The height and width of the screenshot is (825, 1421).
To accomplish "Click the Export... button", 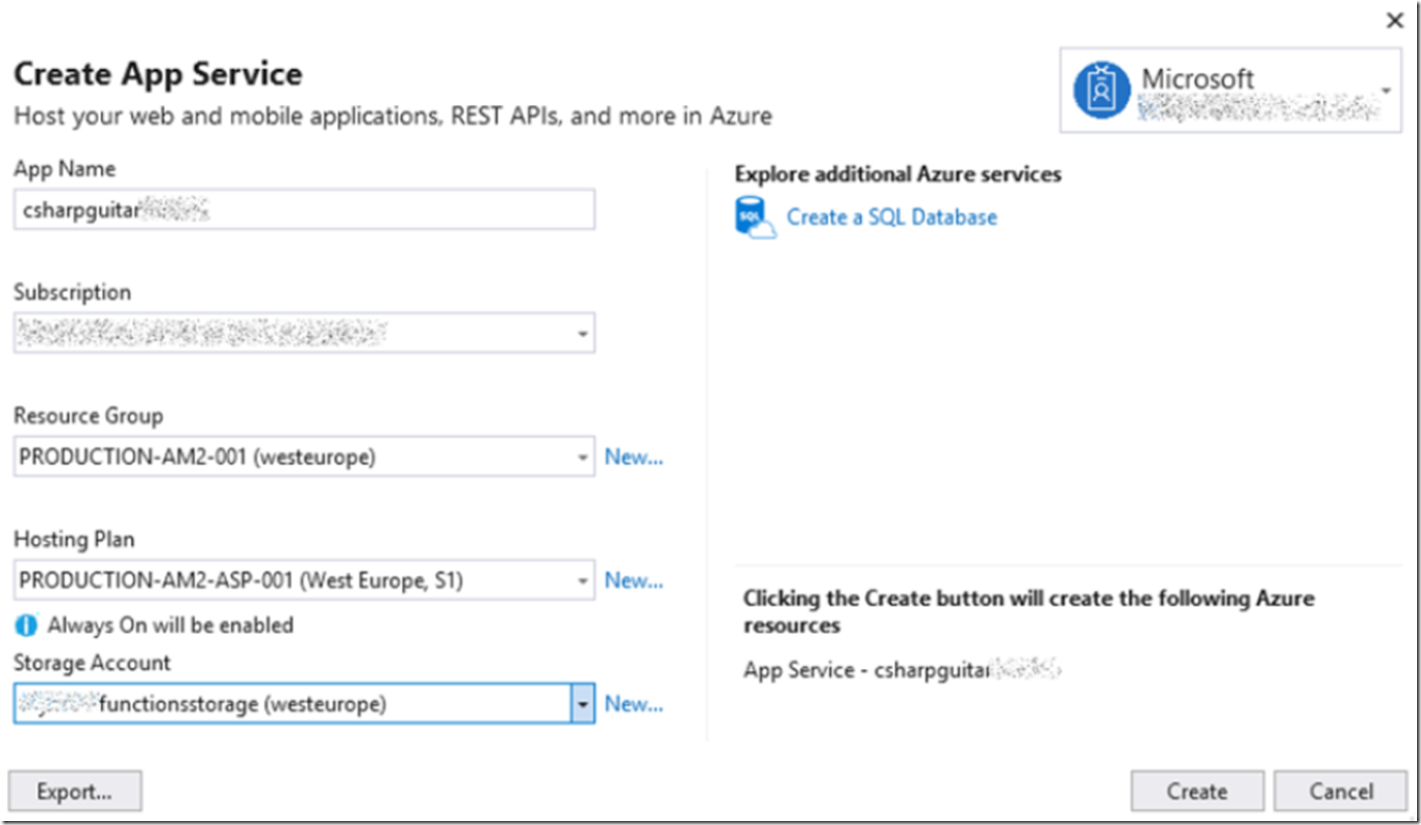I will pyautogui.click(x=75, y=791).
